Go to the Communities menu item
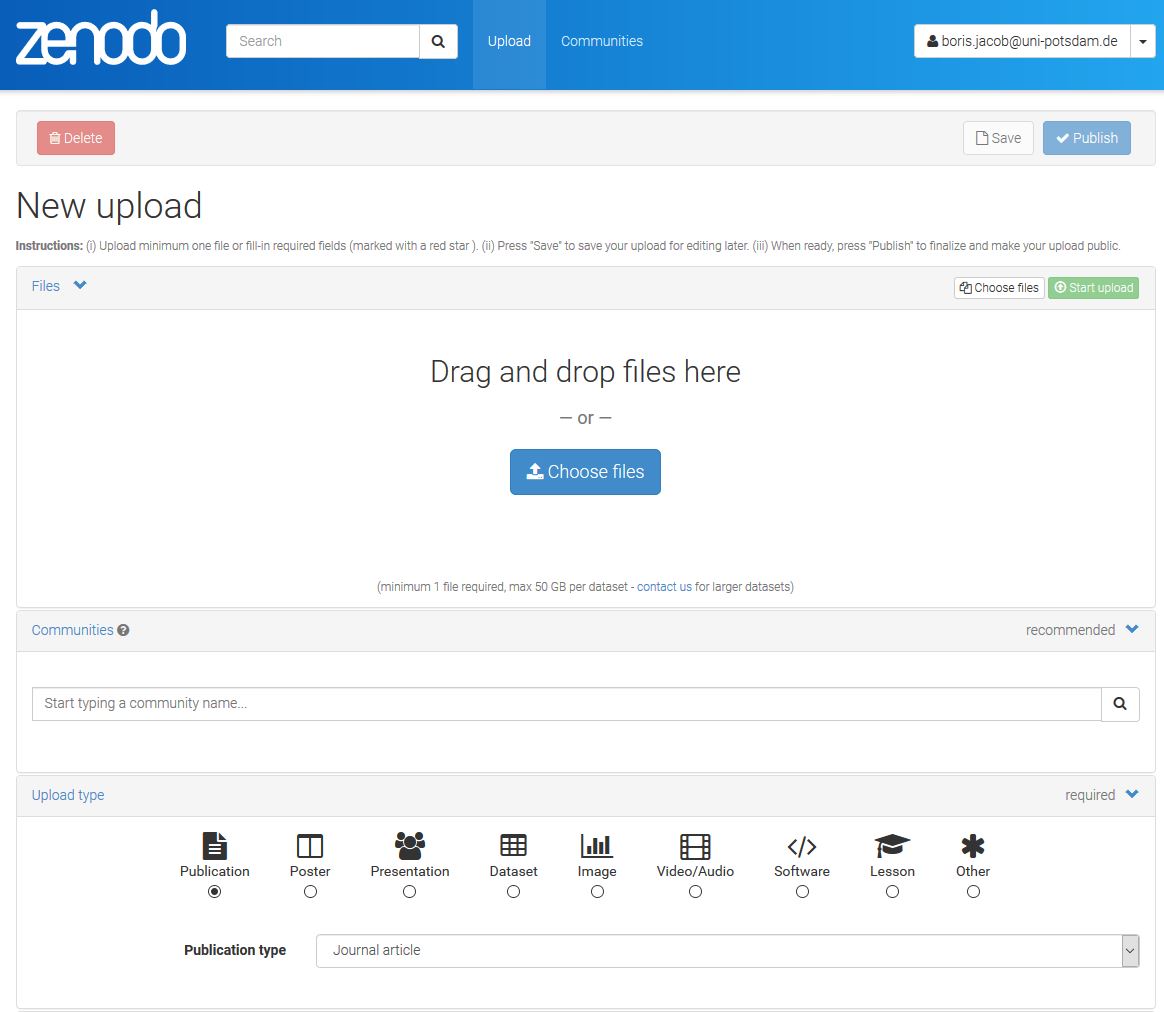Screen dimensions: 1164x1012 [602, 42]
